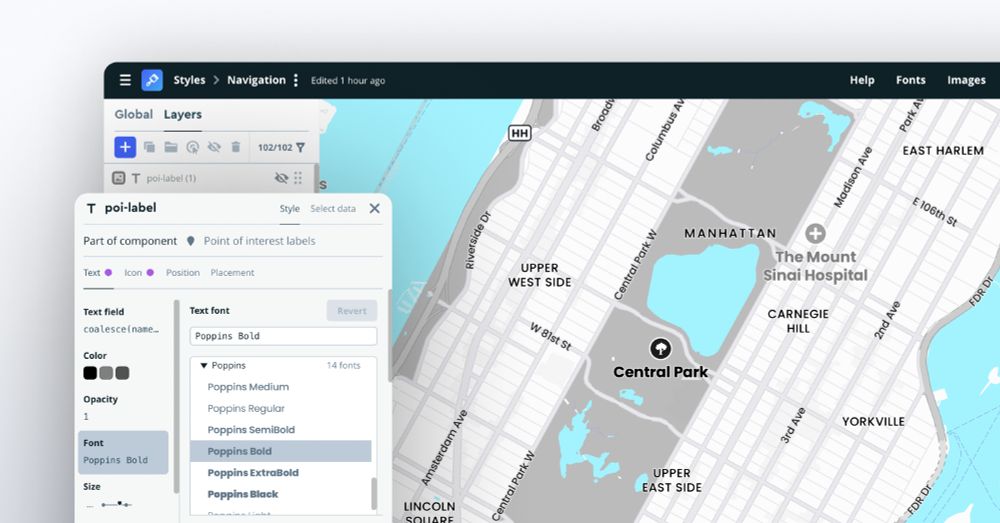
Task: Close the poi-label style panel
Action: pyautogui.click(x=374, y=209)
